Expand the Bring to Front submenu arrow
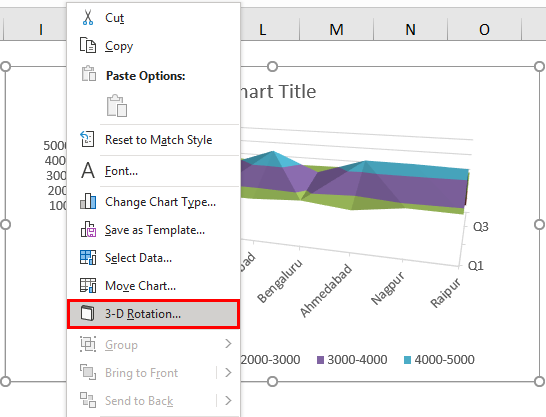Viewport: 546px width, 417px height. (x=228, y=372)
